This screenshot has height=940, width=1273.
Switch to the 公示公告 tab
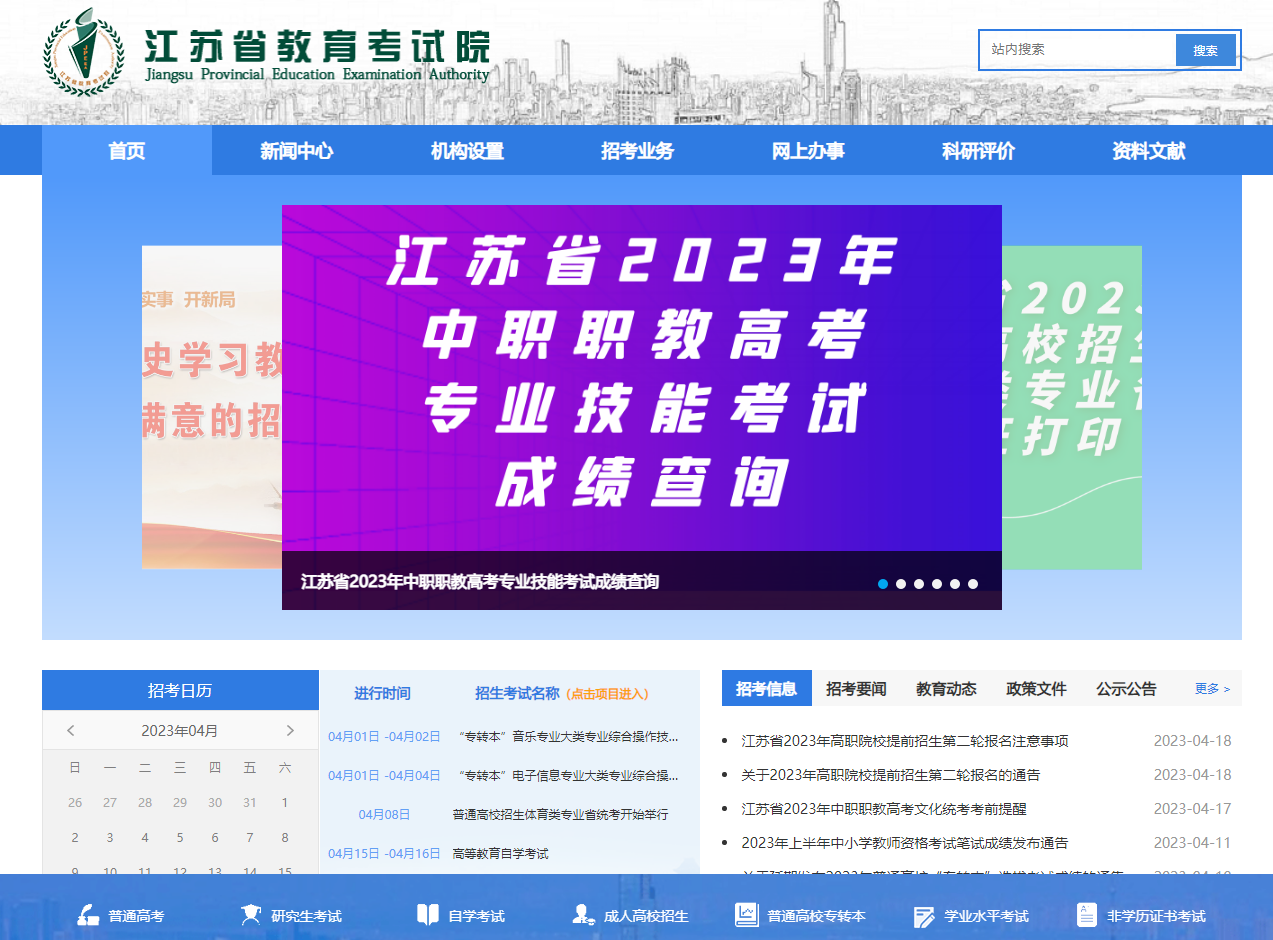pyautogui.click(x=1126, y=689)
